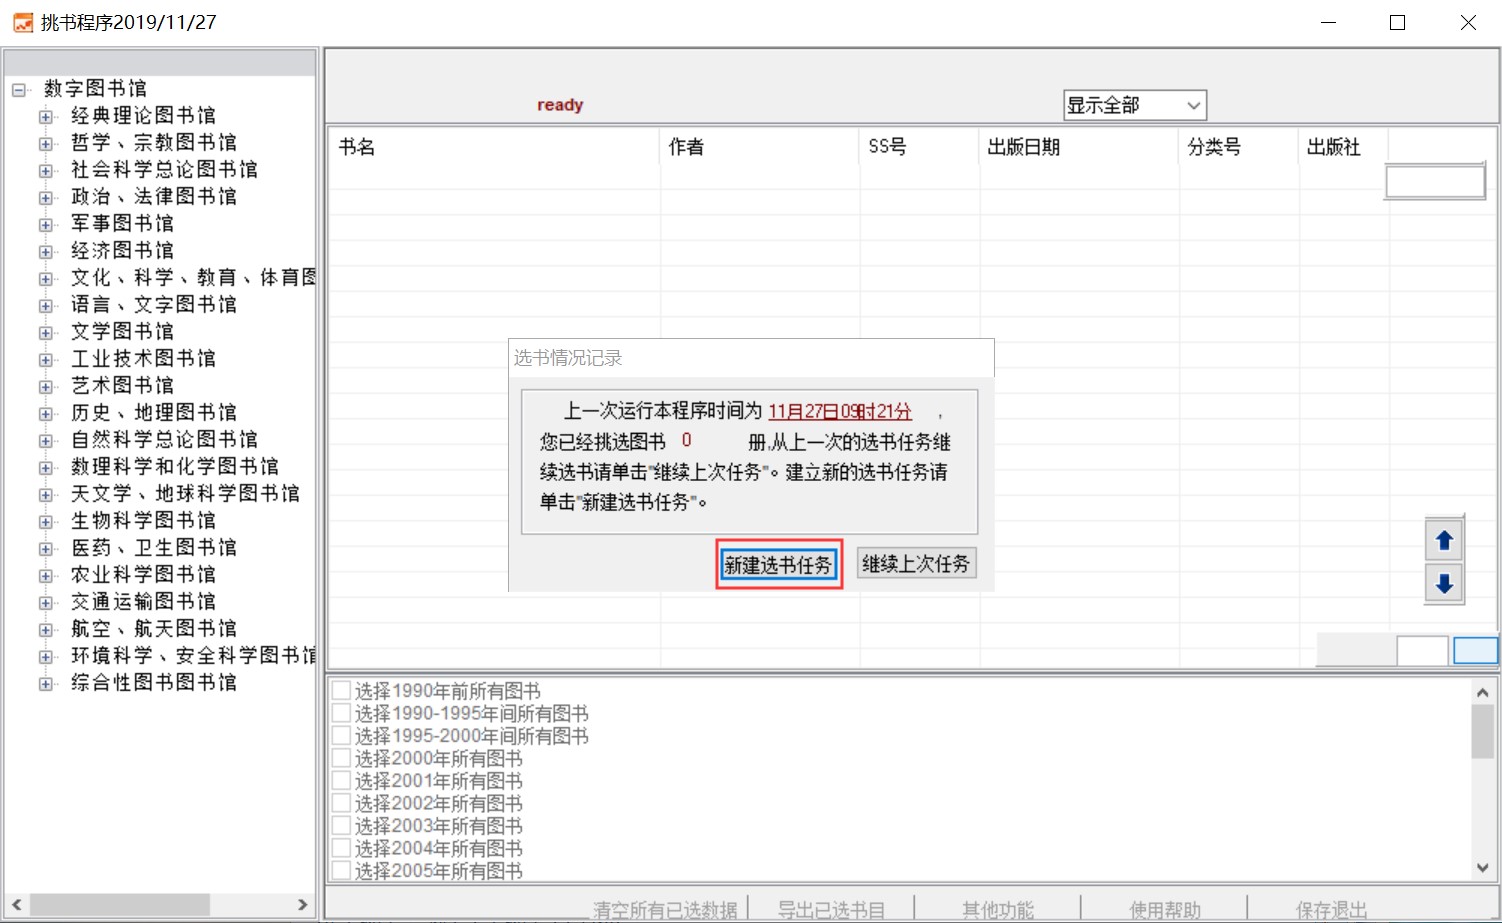Sort by the 书名 column header
Screen dimensions: 1502x923
(x=357, y=147)
